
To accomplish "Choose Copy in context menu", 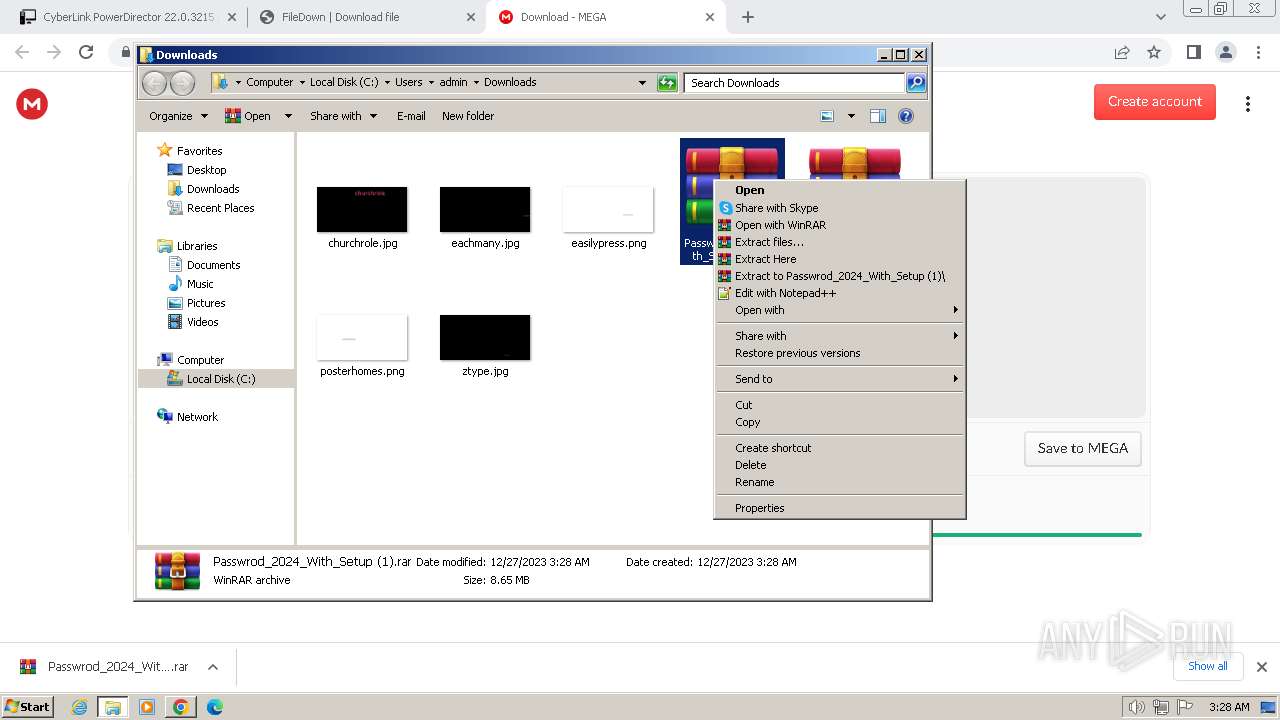I will [839, 422].
